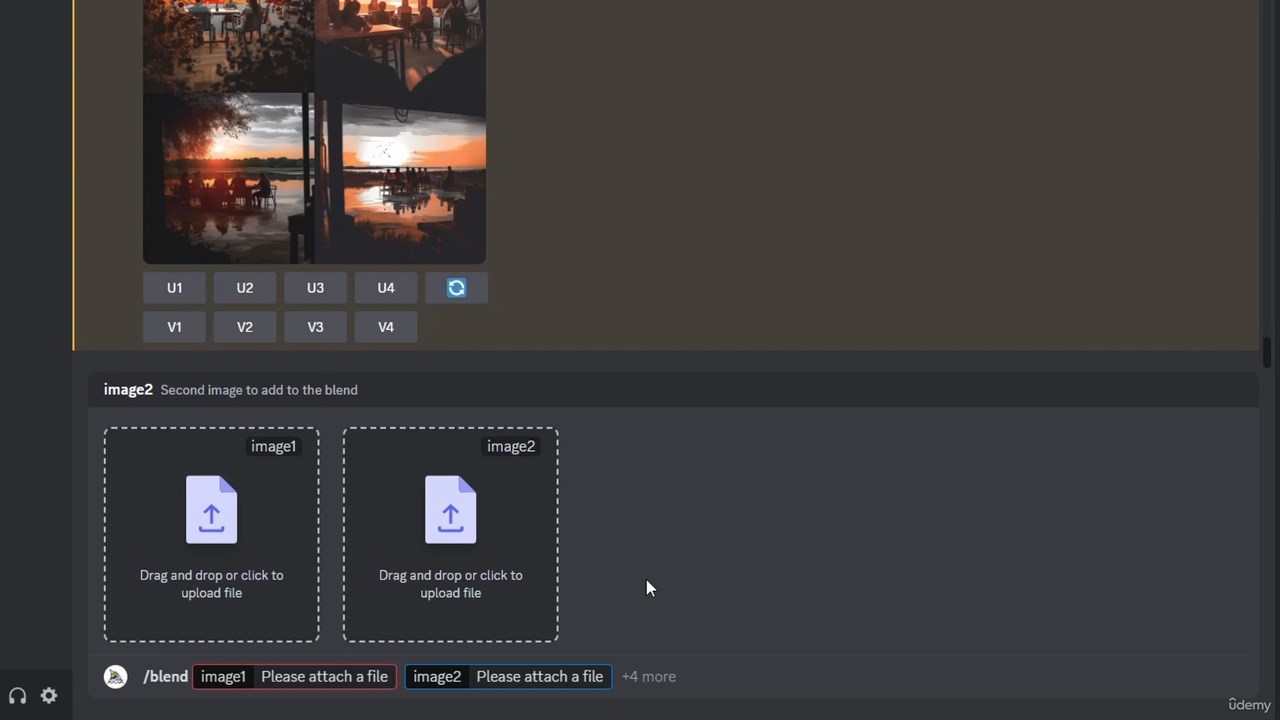Open the top-left restaurant image in the grid
Viewport: 1280px width, 720px height.
point(229,46)
